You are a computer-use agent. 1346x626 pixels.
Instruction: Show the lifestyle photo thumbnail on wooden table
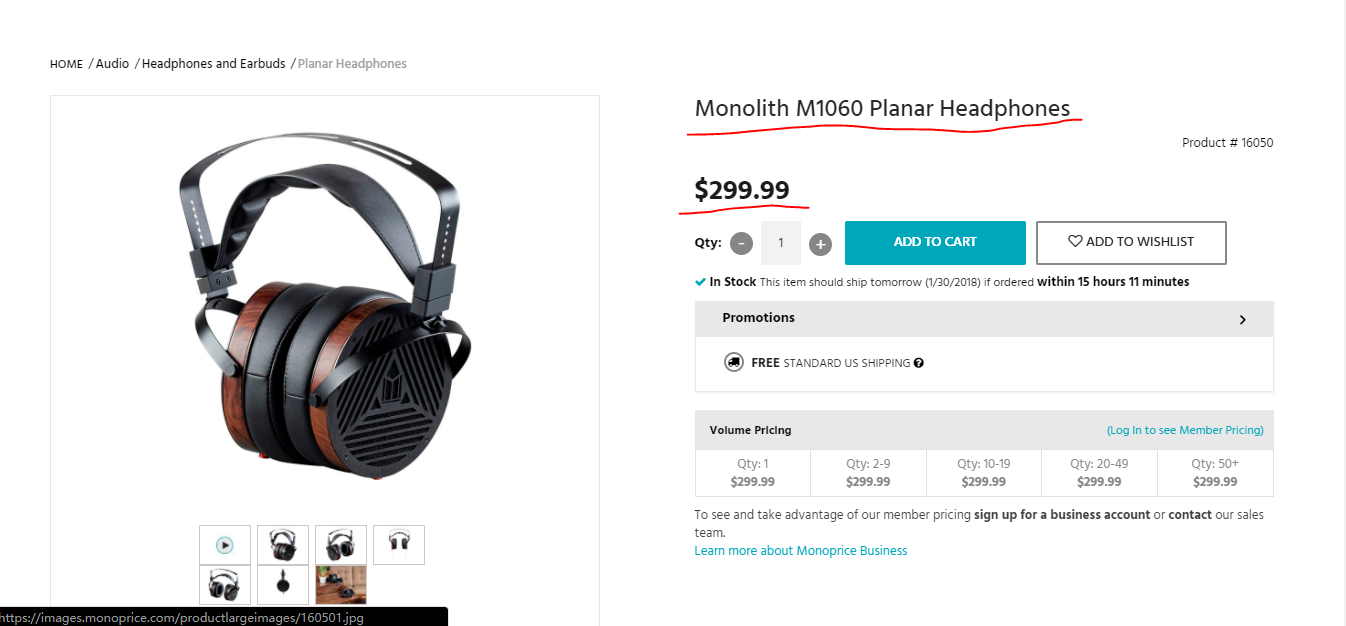tap(341, 585)
